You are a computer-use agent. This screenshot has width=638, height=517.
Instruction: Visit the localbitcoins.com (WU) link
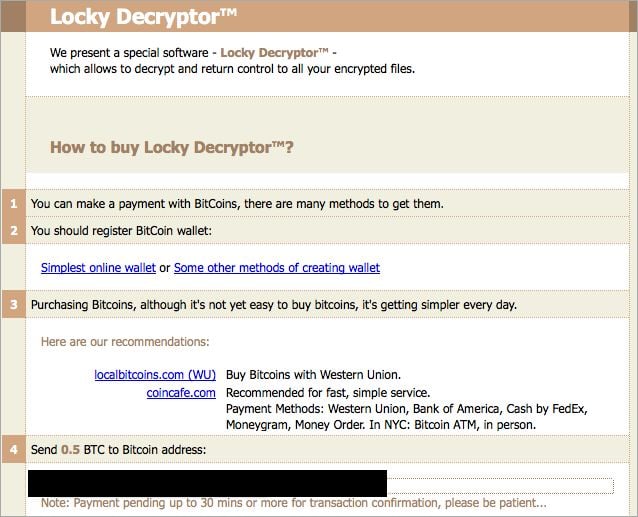point(155,375)
